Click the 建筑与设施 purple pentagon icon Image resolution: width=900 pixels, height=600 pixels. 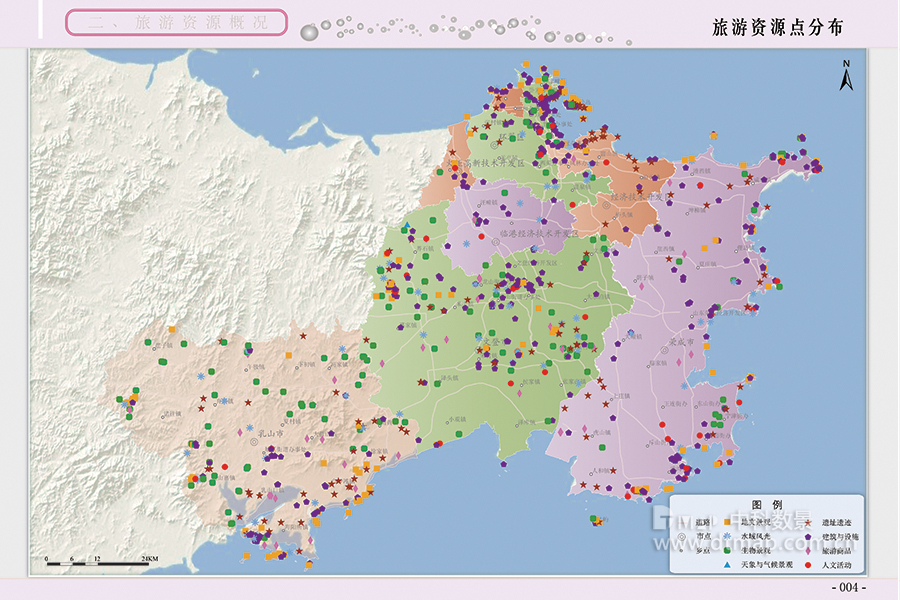tap(807, 536)
